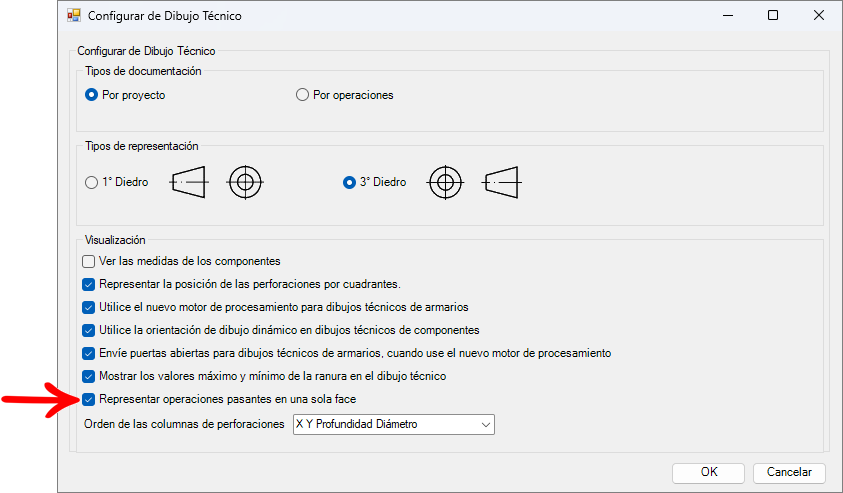Click the Tipos de representación group label
Image resolution: width=843 pixels, height=493 pixels.
141,146
